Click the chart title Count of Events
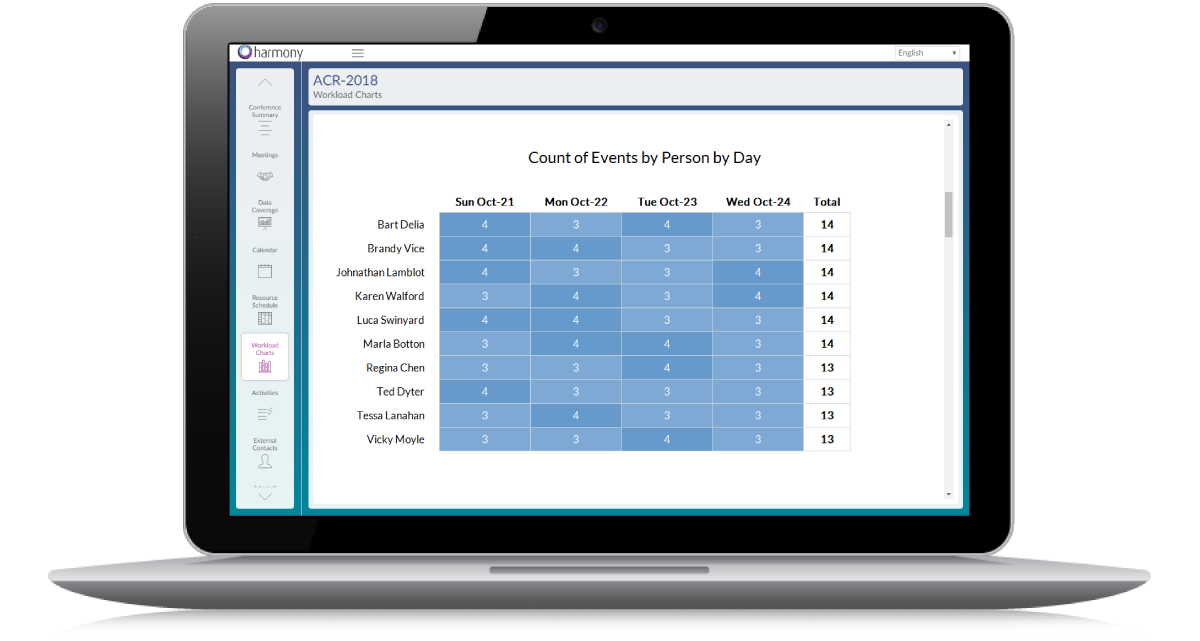Image resolution: width=1200 pixels, height=641 pixels. 645,158
